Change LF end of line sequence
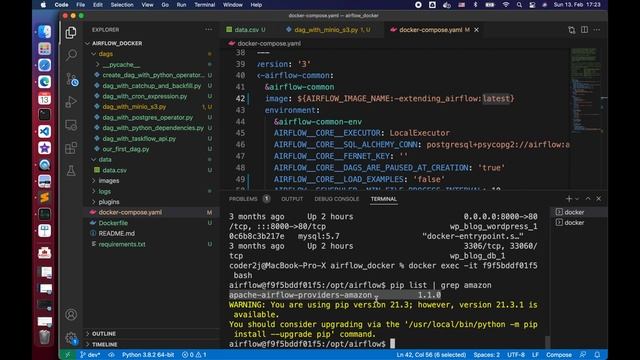640x360 pixels. (x=535, y=355)
